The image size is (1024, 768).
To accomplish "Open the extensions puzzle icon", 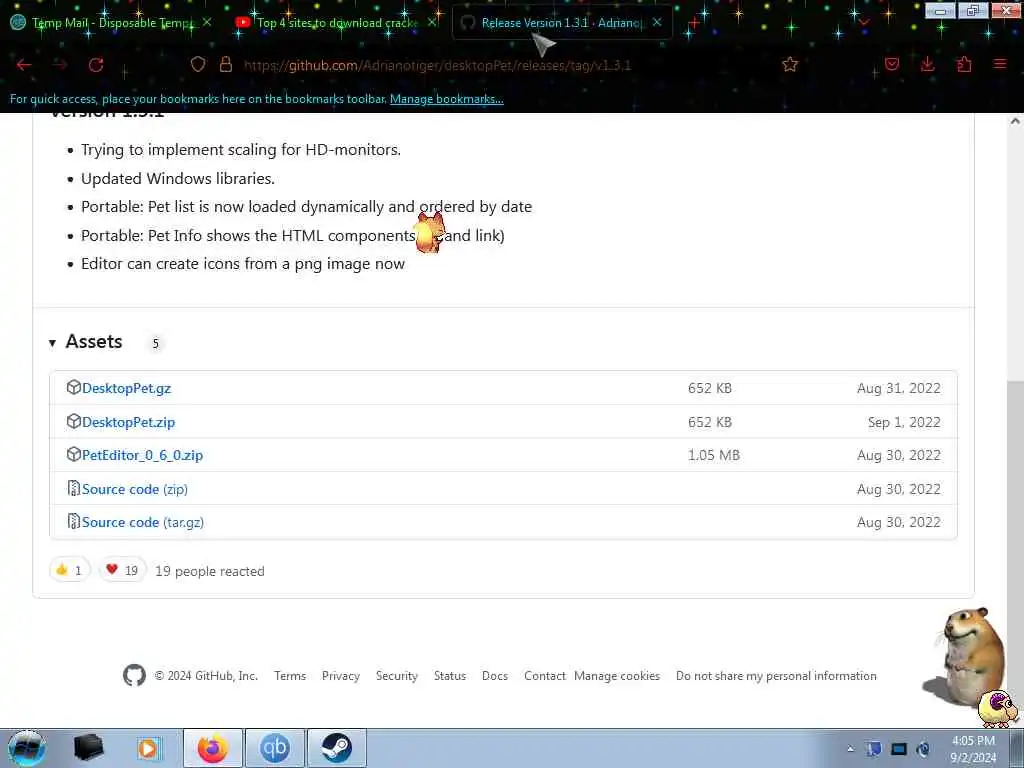I will tap(964, 64).
